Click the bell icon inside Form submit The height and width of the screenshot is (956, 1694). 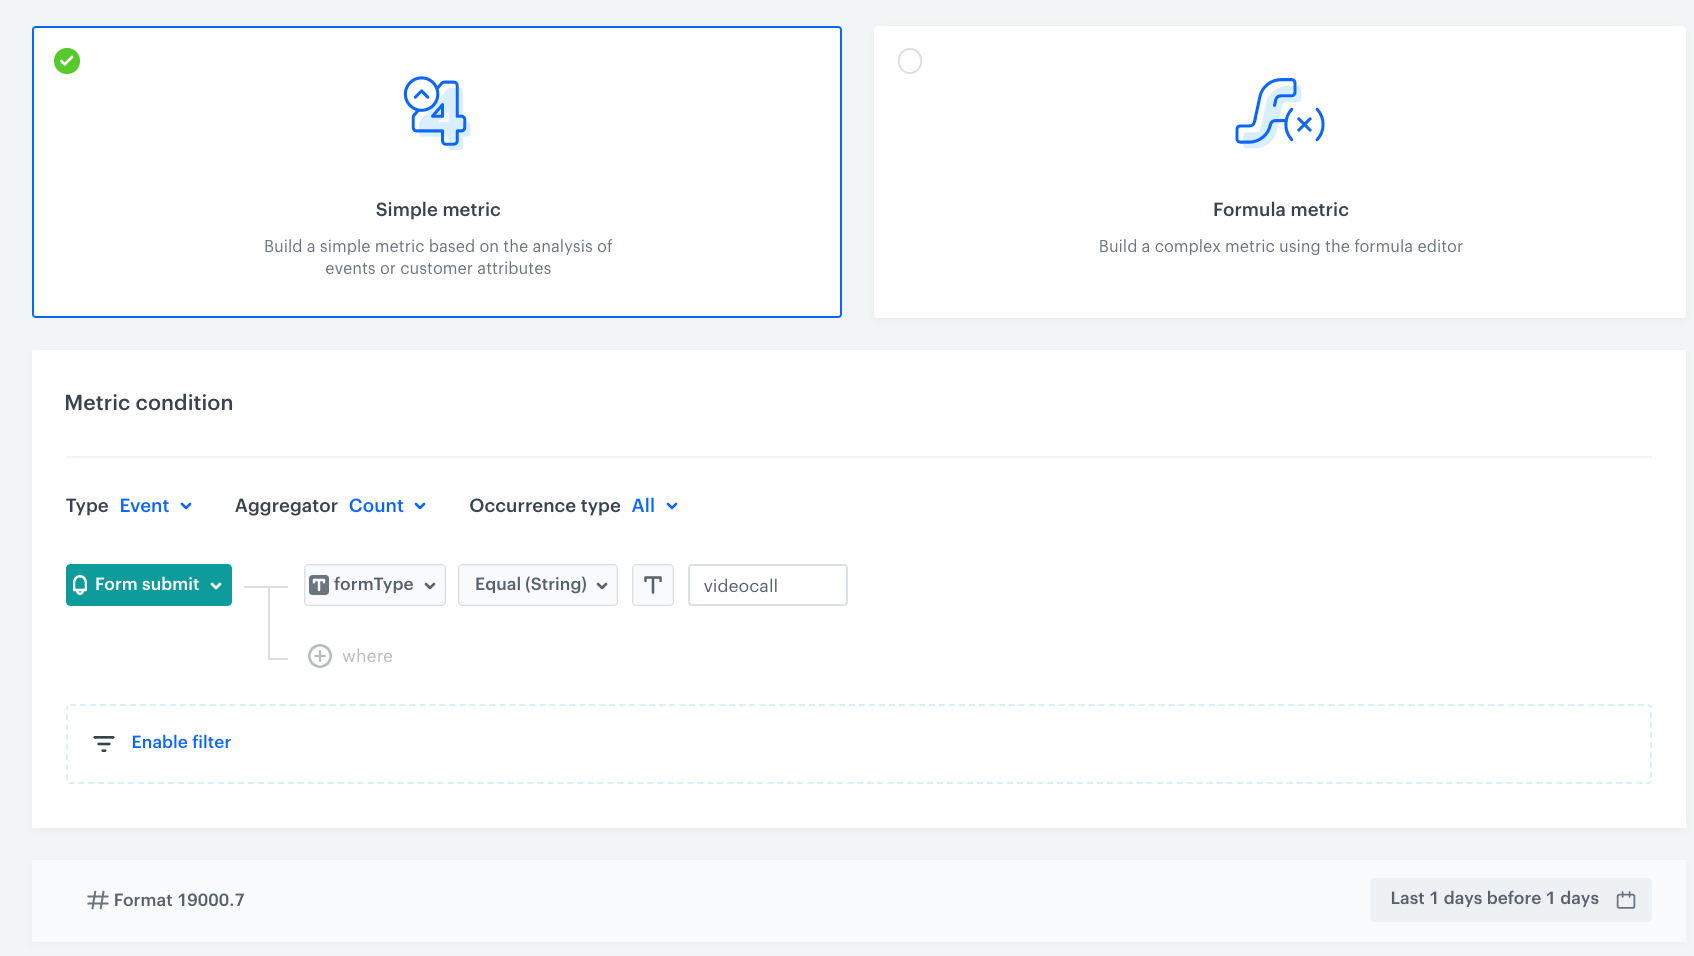[x=81, y=585]
